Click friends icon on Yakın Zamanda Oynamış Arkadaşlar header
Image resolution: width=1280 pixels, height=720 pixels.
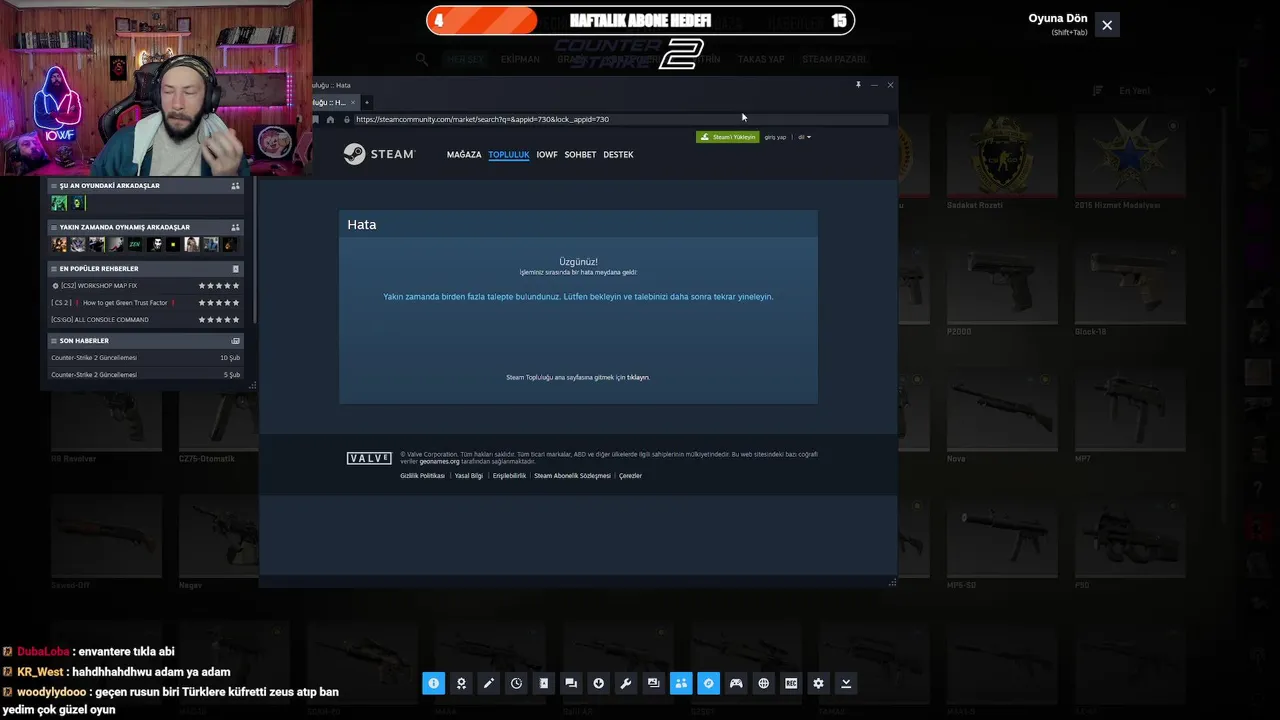tap(235, 227)
